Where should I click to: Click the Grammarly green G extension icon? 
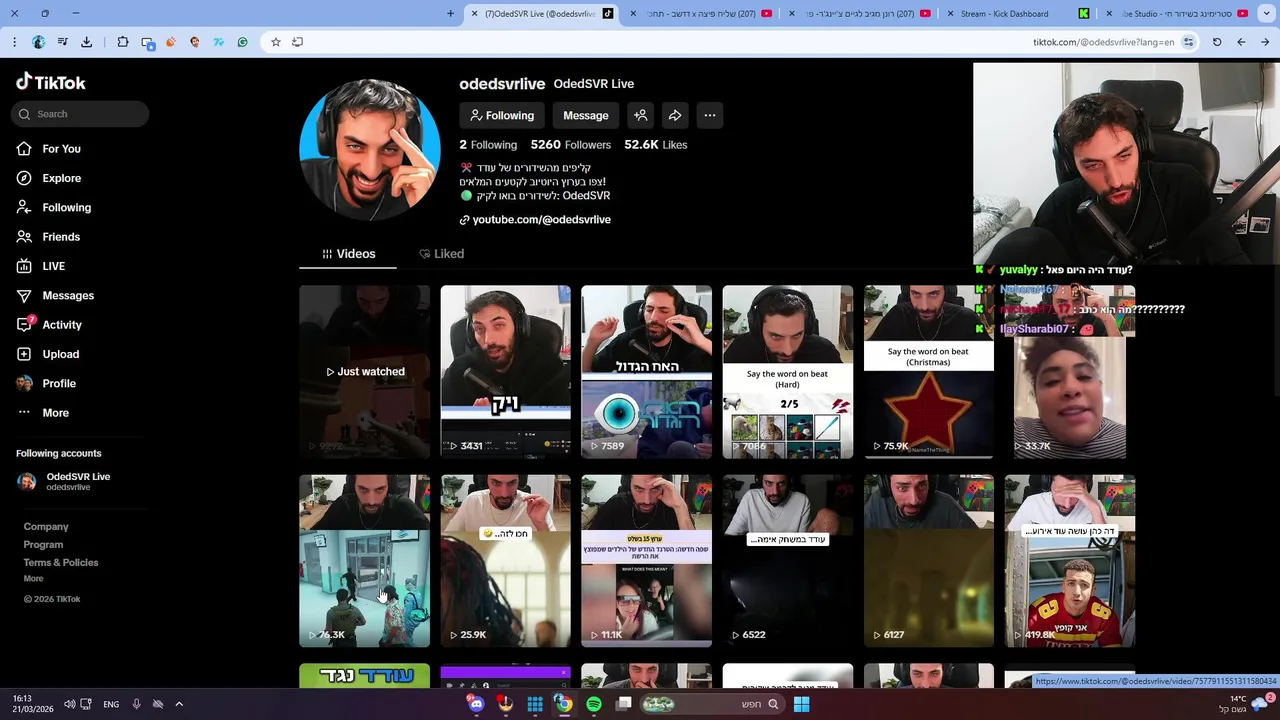242,42
